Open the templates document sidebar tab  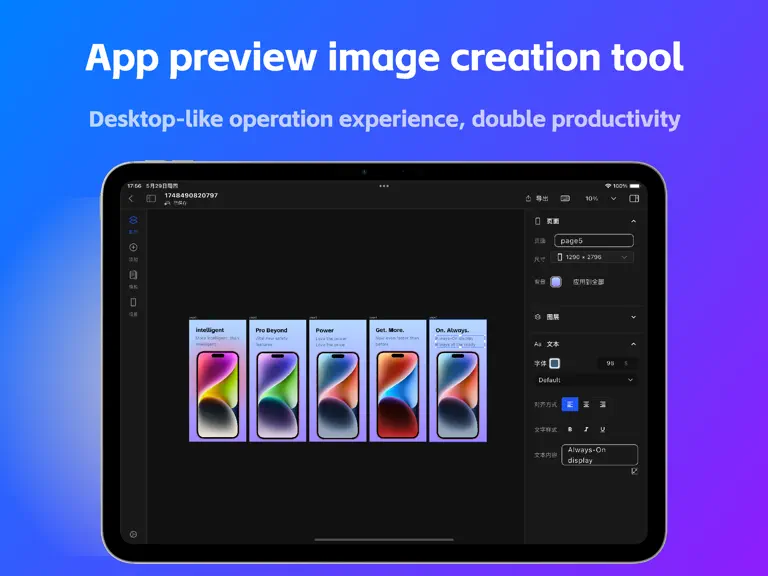point(133,279)
